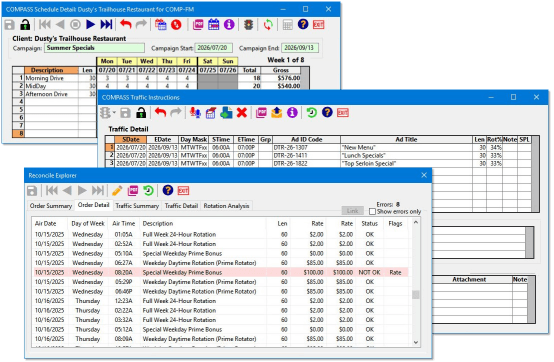Open help in Reconcile Explorer toolbar
554x362 pixels.
[168, 190]
